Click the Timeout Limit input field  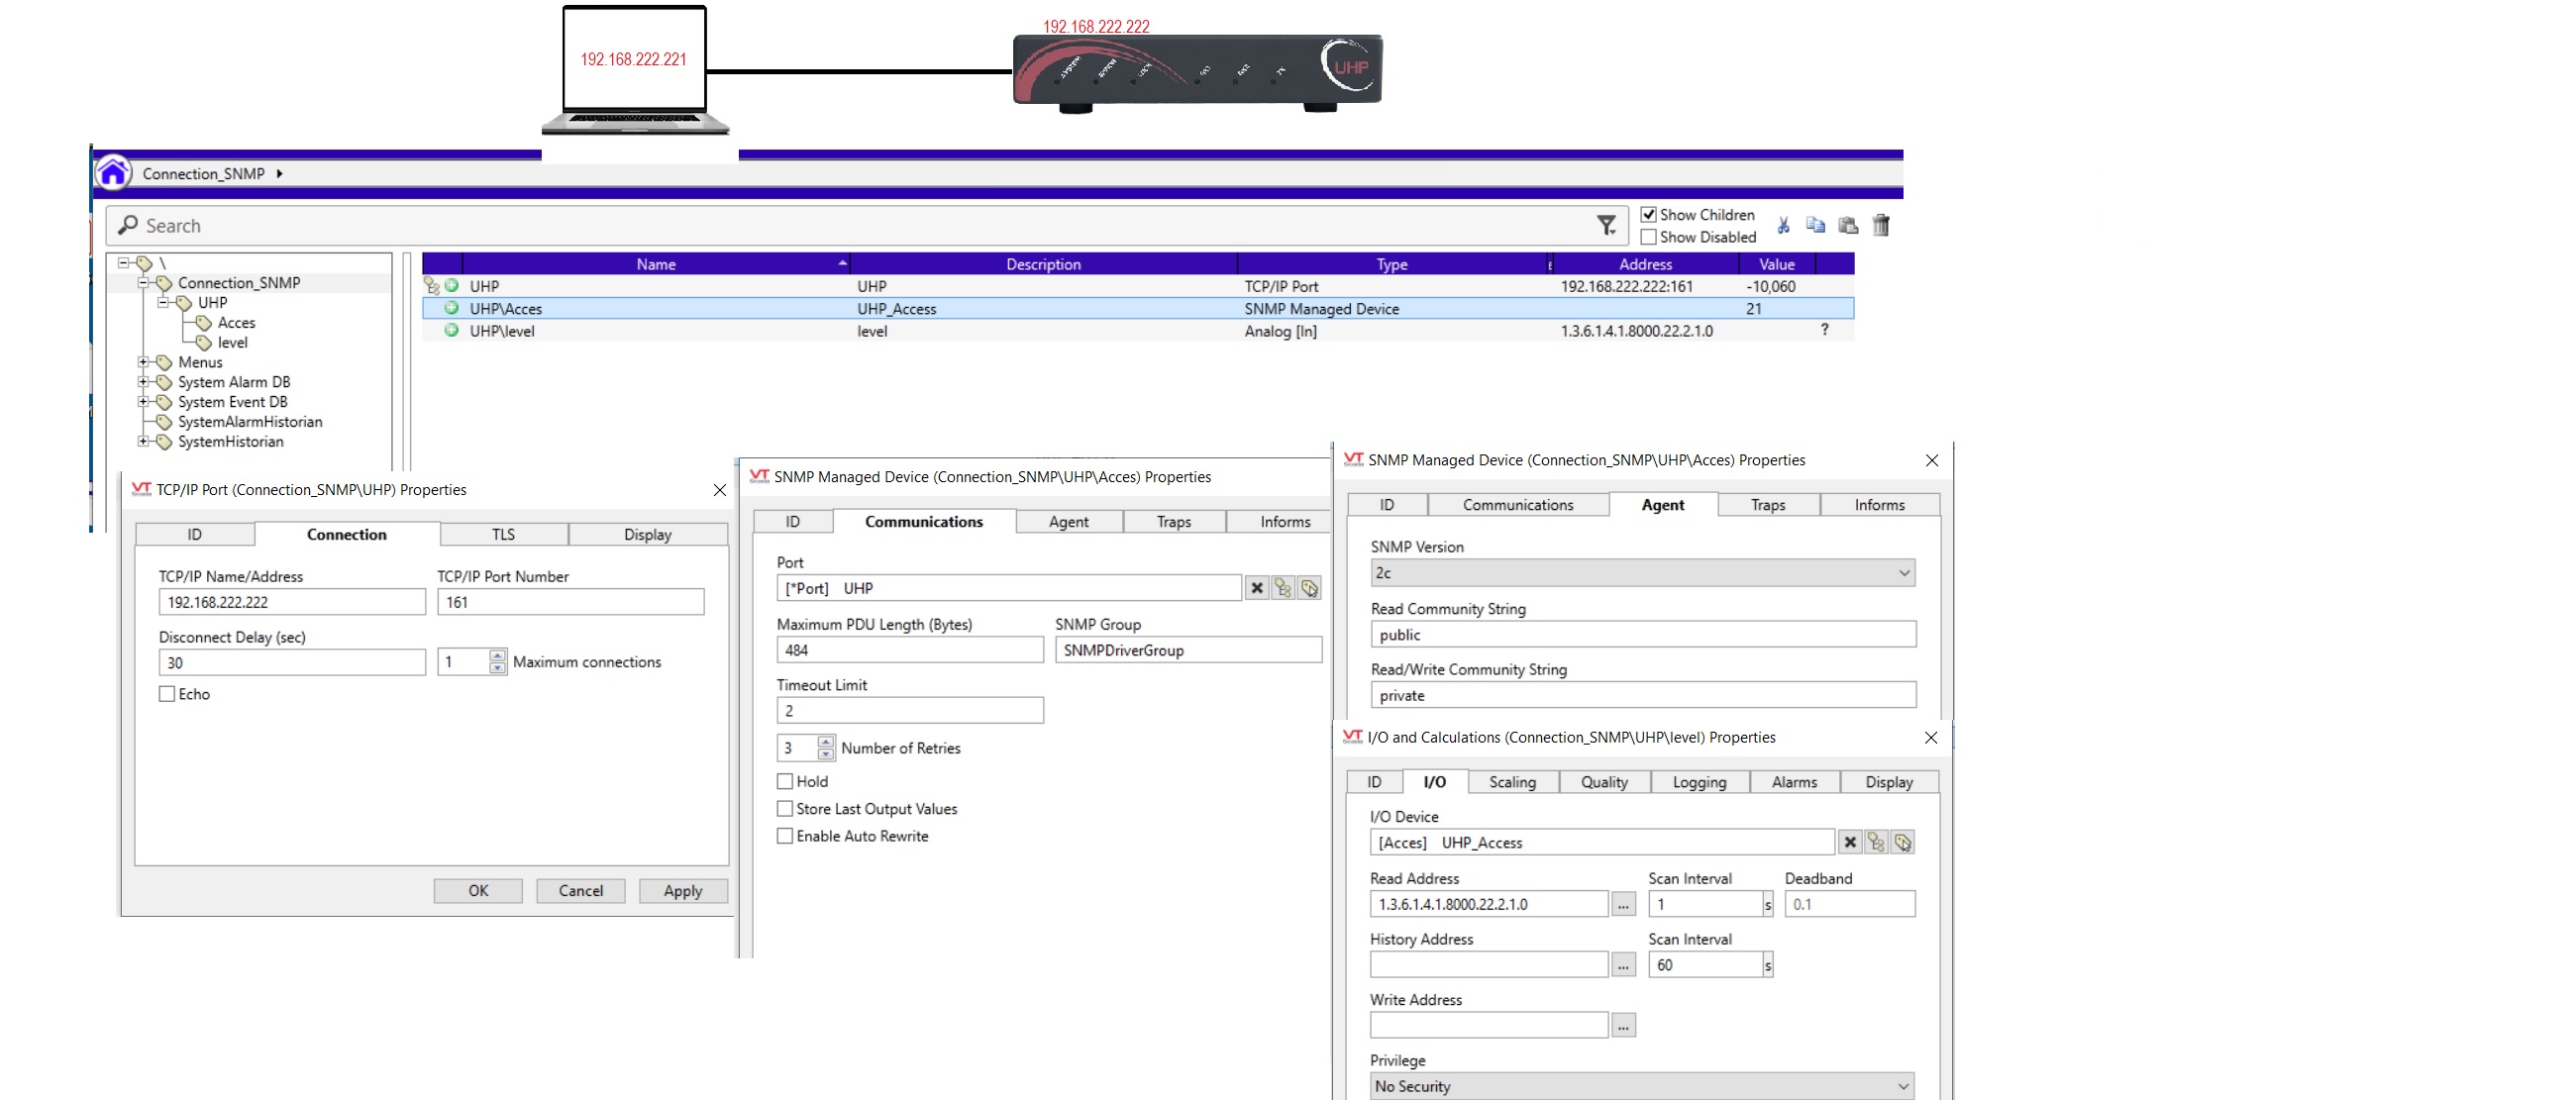909,711
